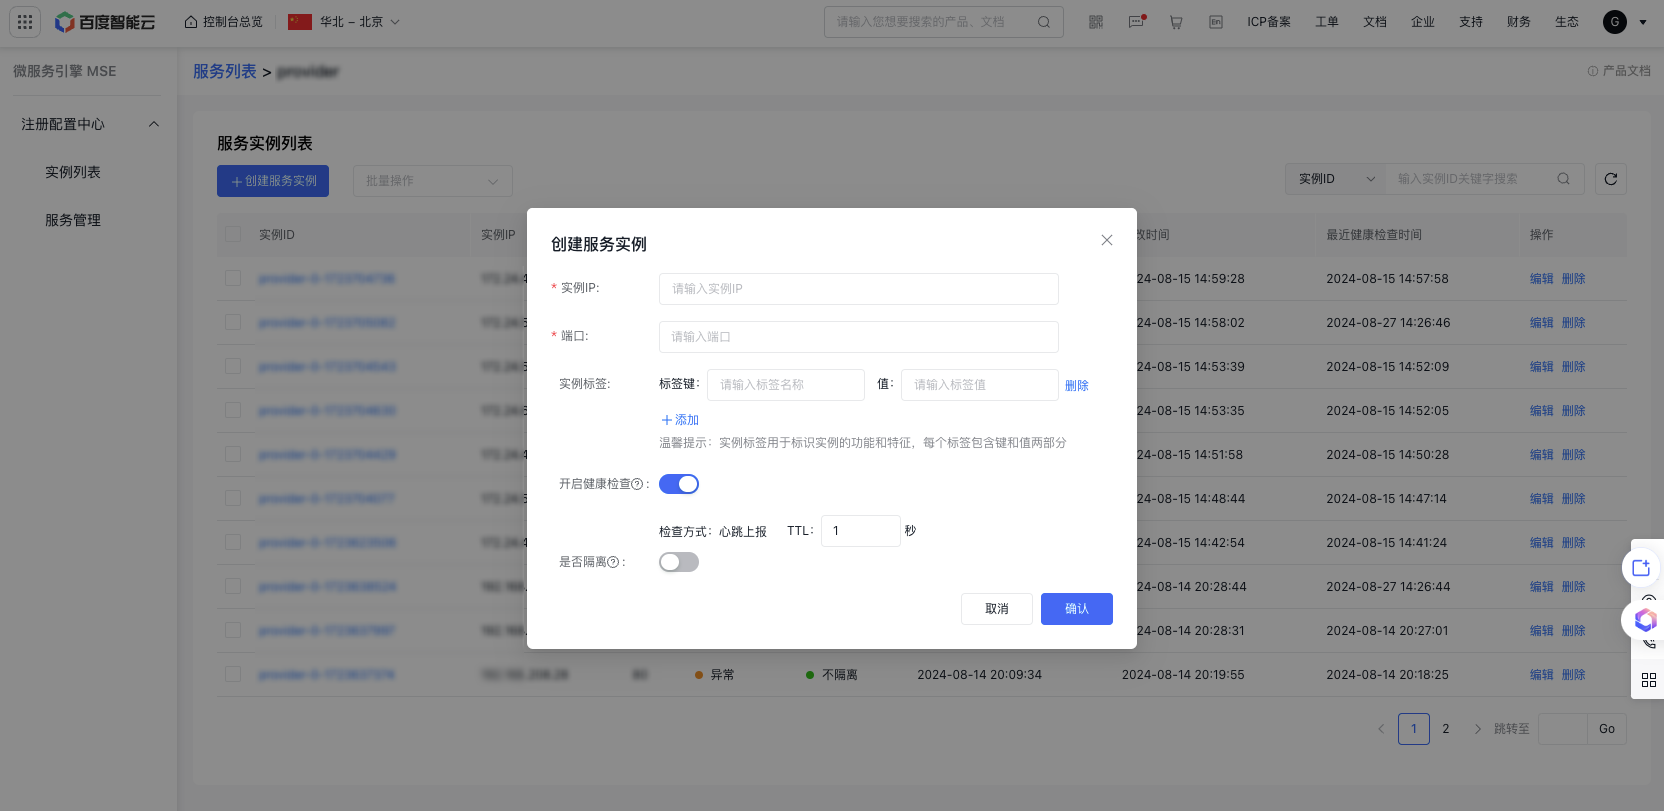Click 删除 link beside the tag value field
The height and width of the screenshot is (811, 1664).
(x=1077, y=386)
